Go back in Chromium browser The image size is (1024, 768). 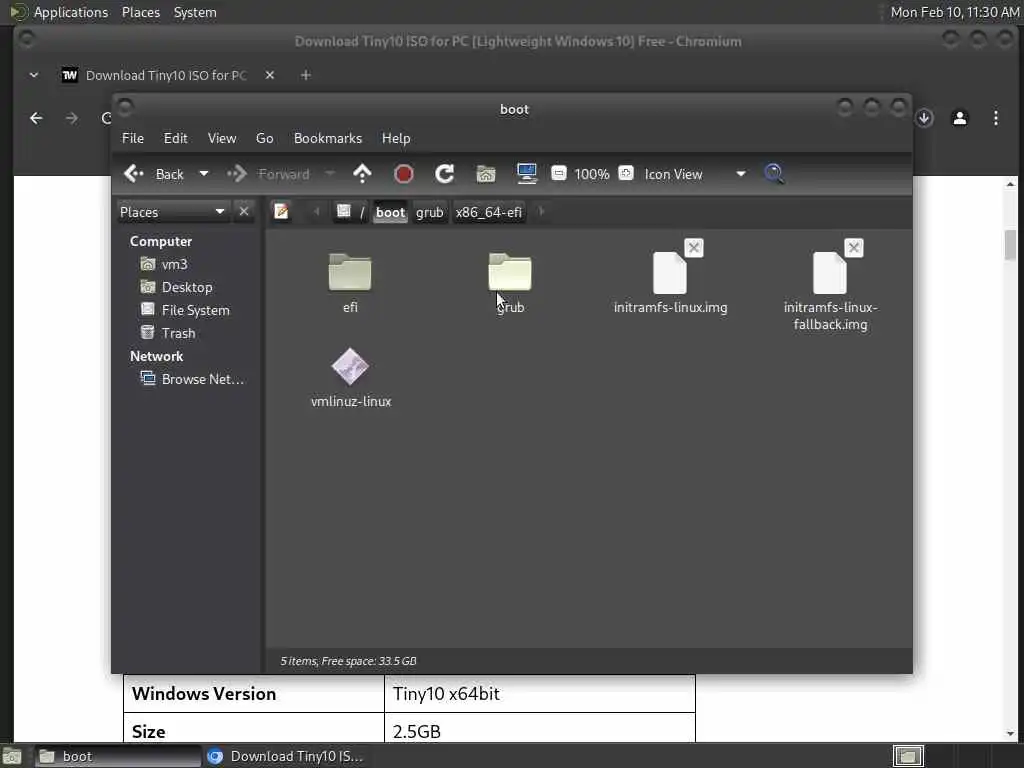[37, 118]
